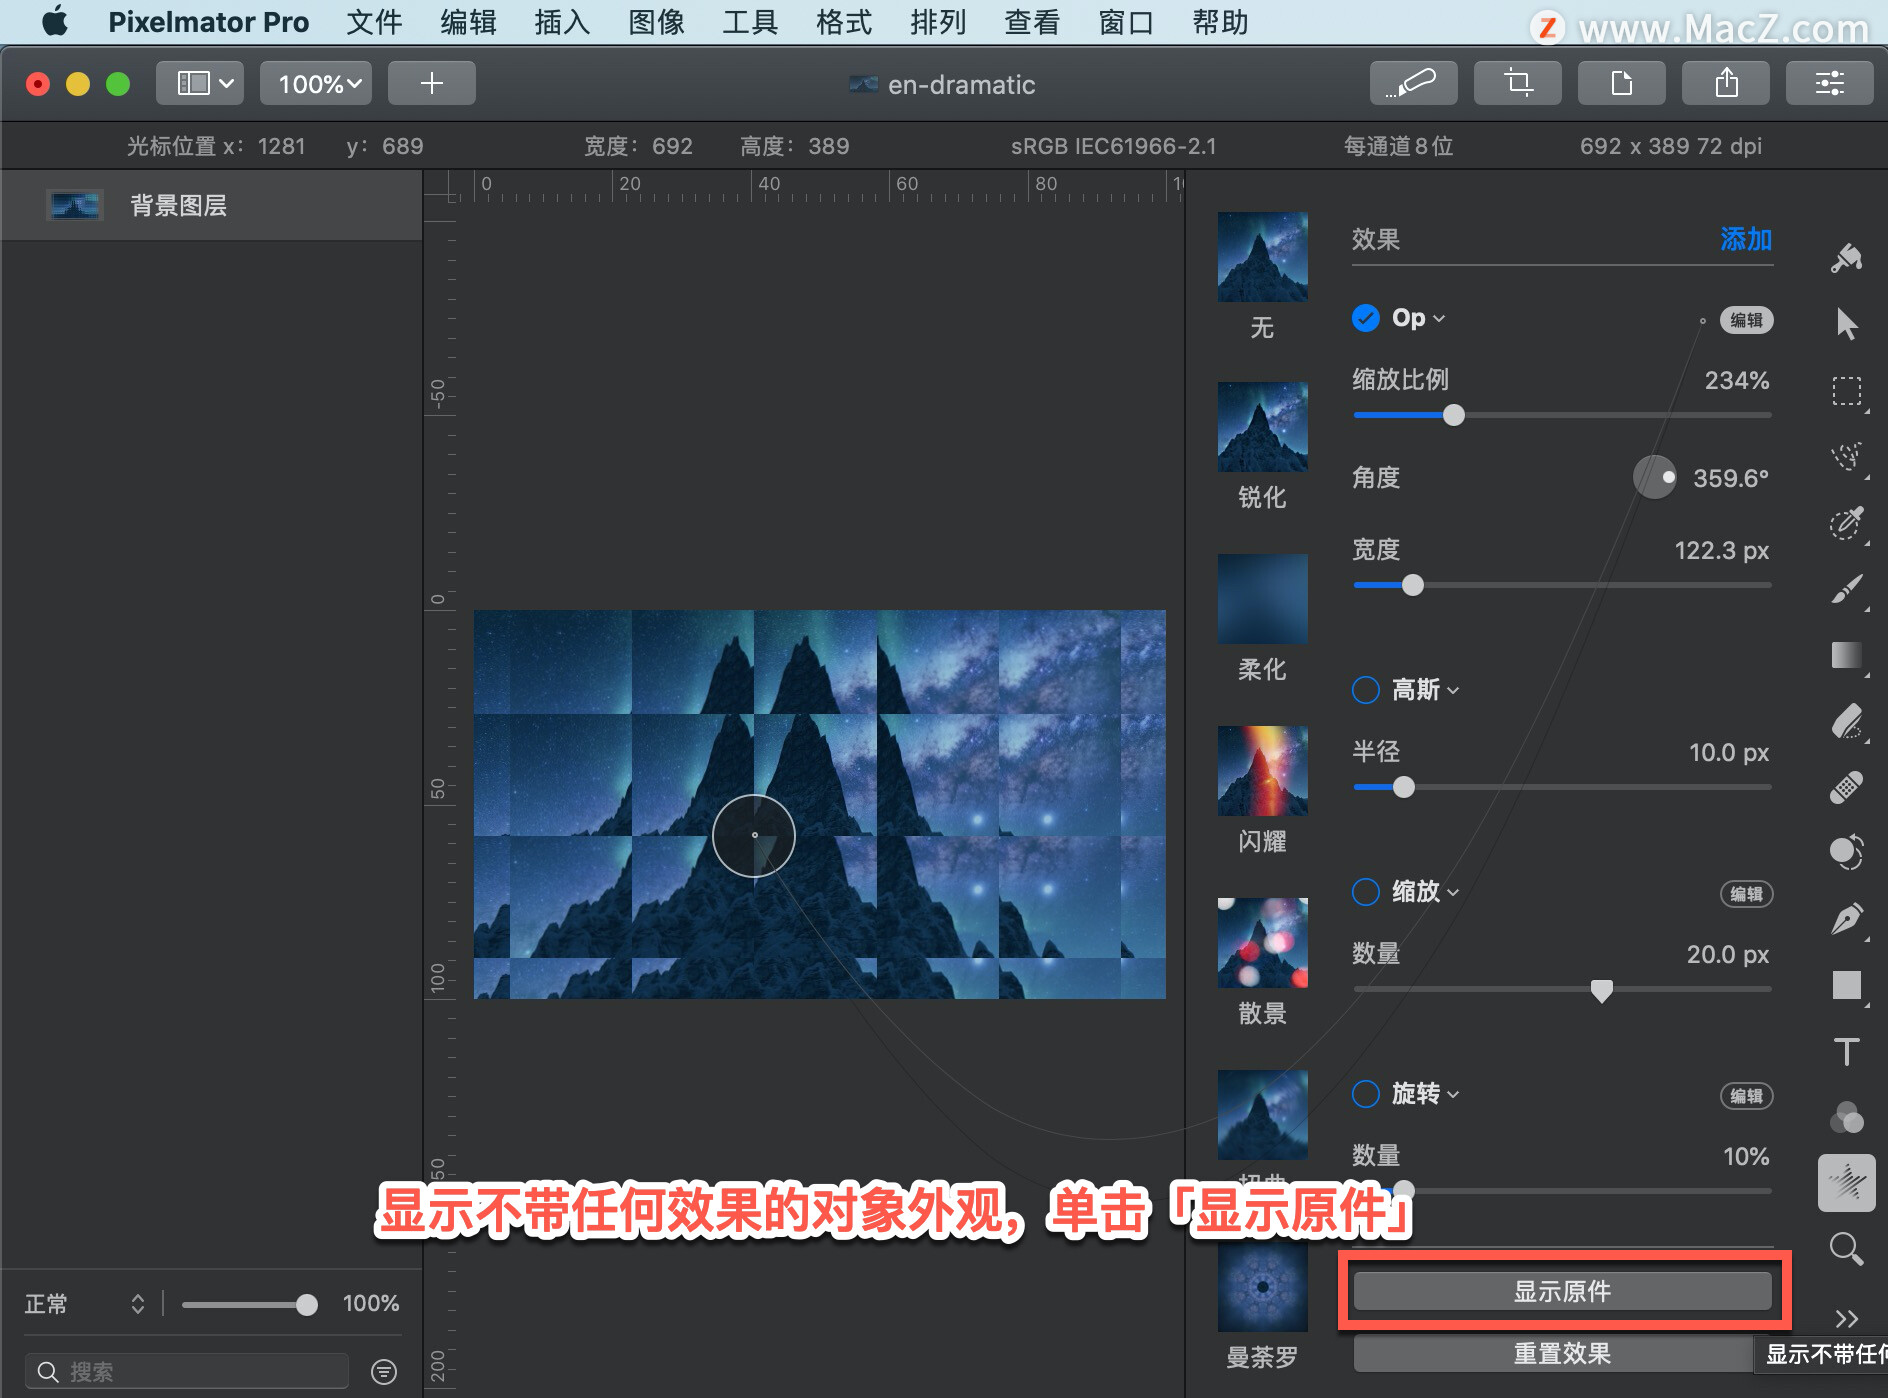Image resolution: width=1888 pixels, height=1398 pixels.
Task: Select the 背景图层 layer
Action: coord(211,205)
